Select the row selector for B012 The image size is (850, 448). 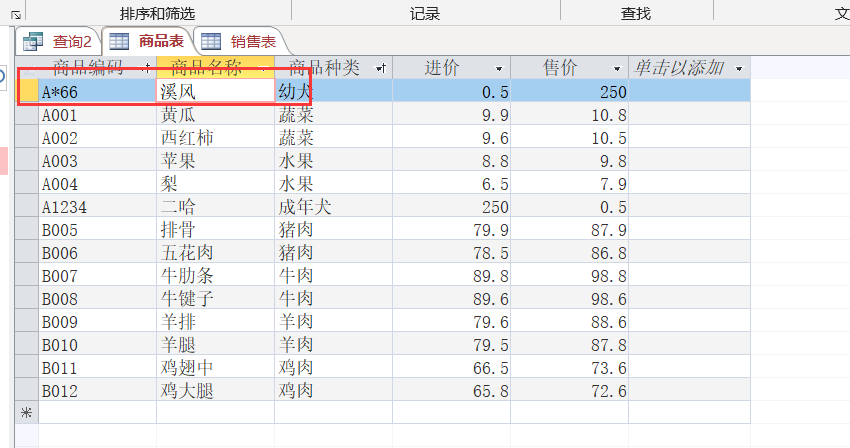click(27, 391)
